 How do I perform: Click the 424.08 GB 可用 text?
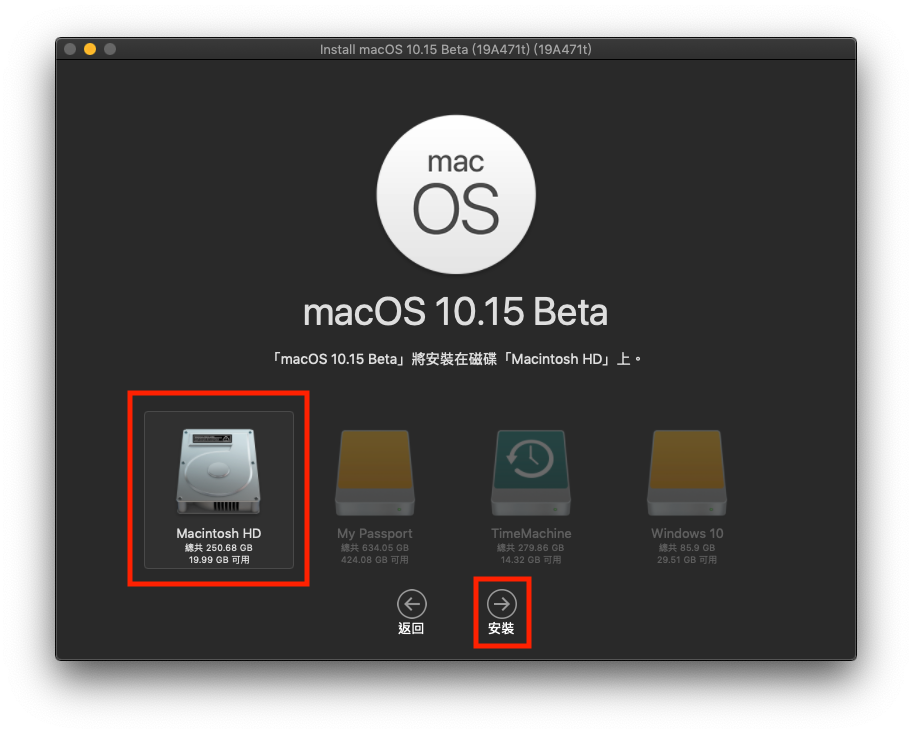click(375, 560)
